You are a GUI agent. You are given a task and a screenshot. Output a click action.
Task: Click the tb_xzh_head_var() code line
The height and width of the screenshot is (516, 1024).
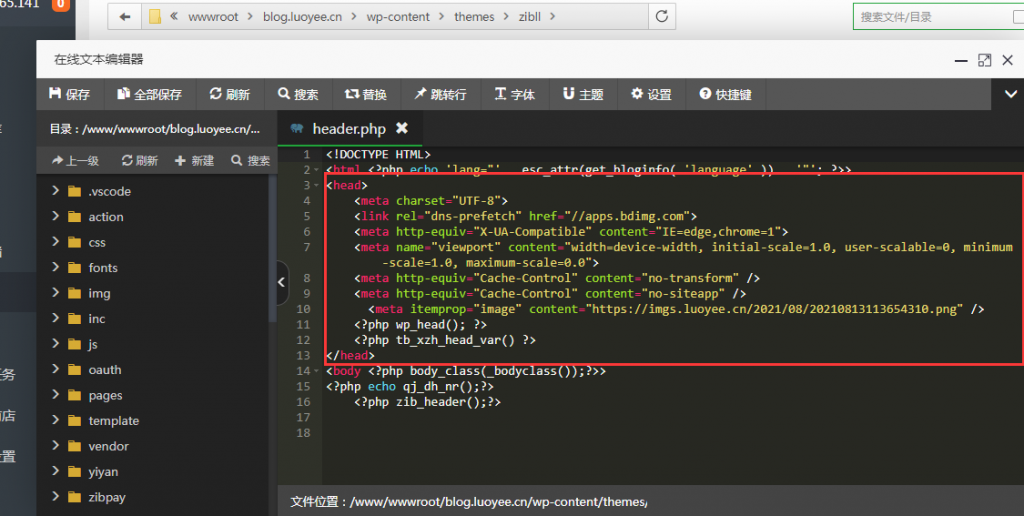pos(445,340)
